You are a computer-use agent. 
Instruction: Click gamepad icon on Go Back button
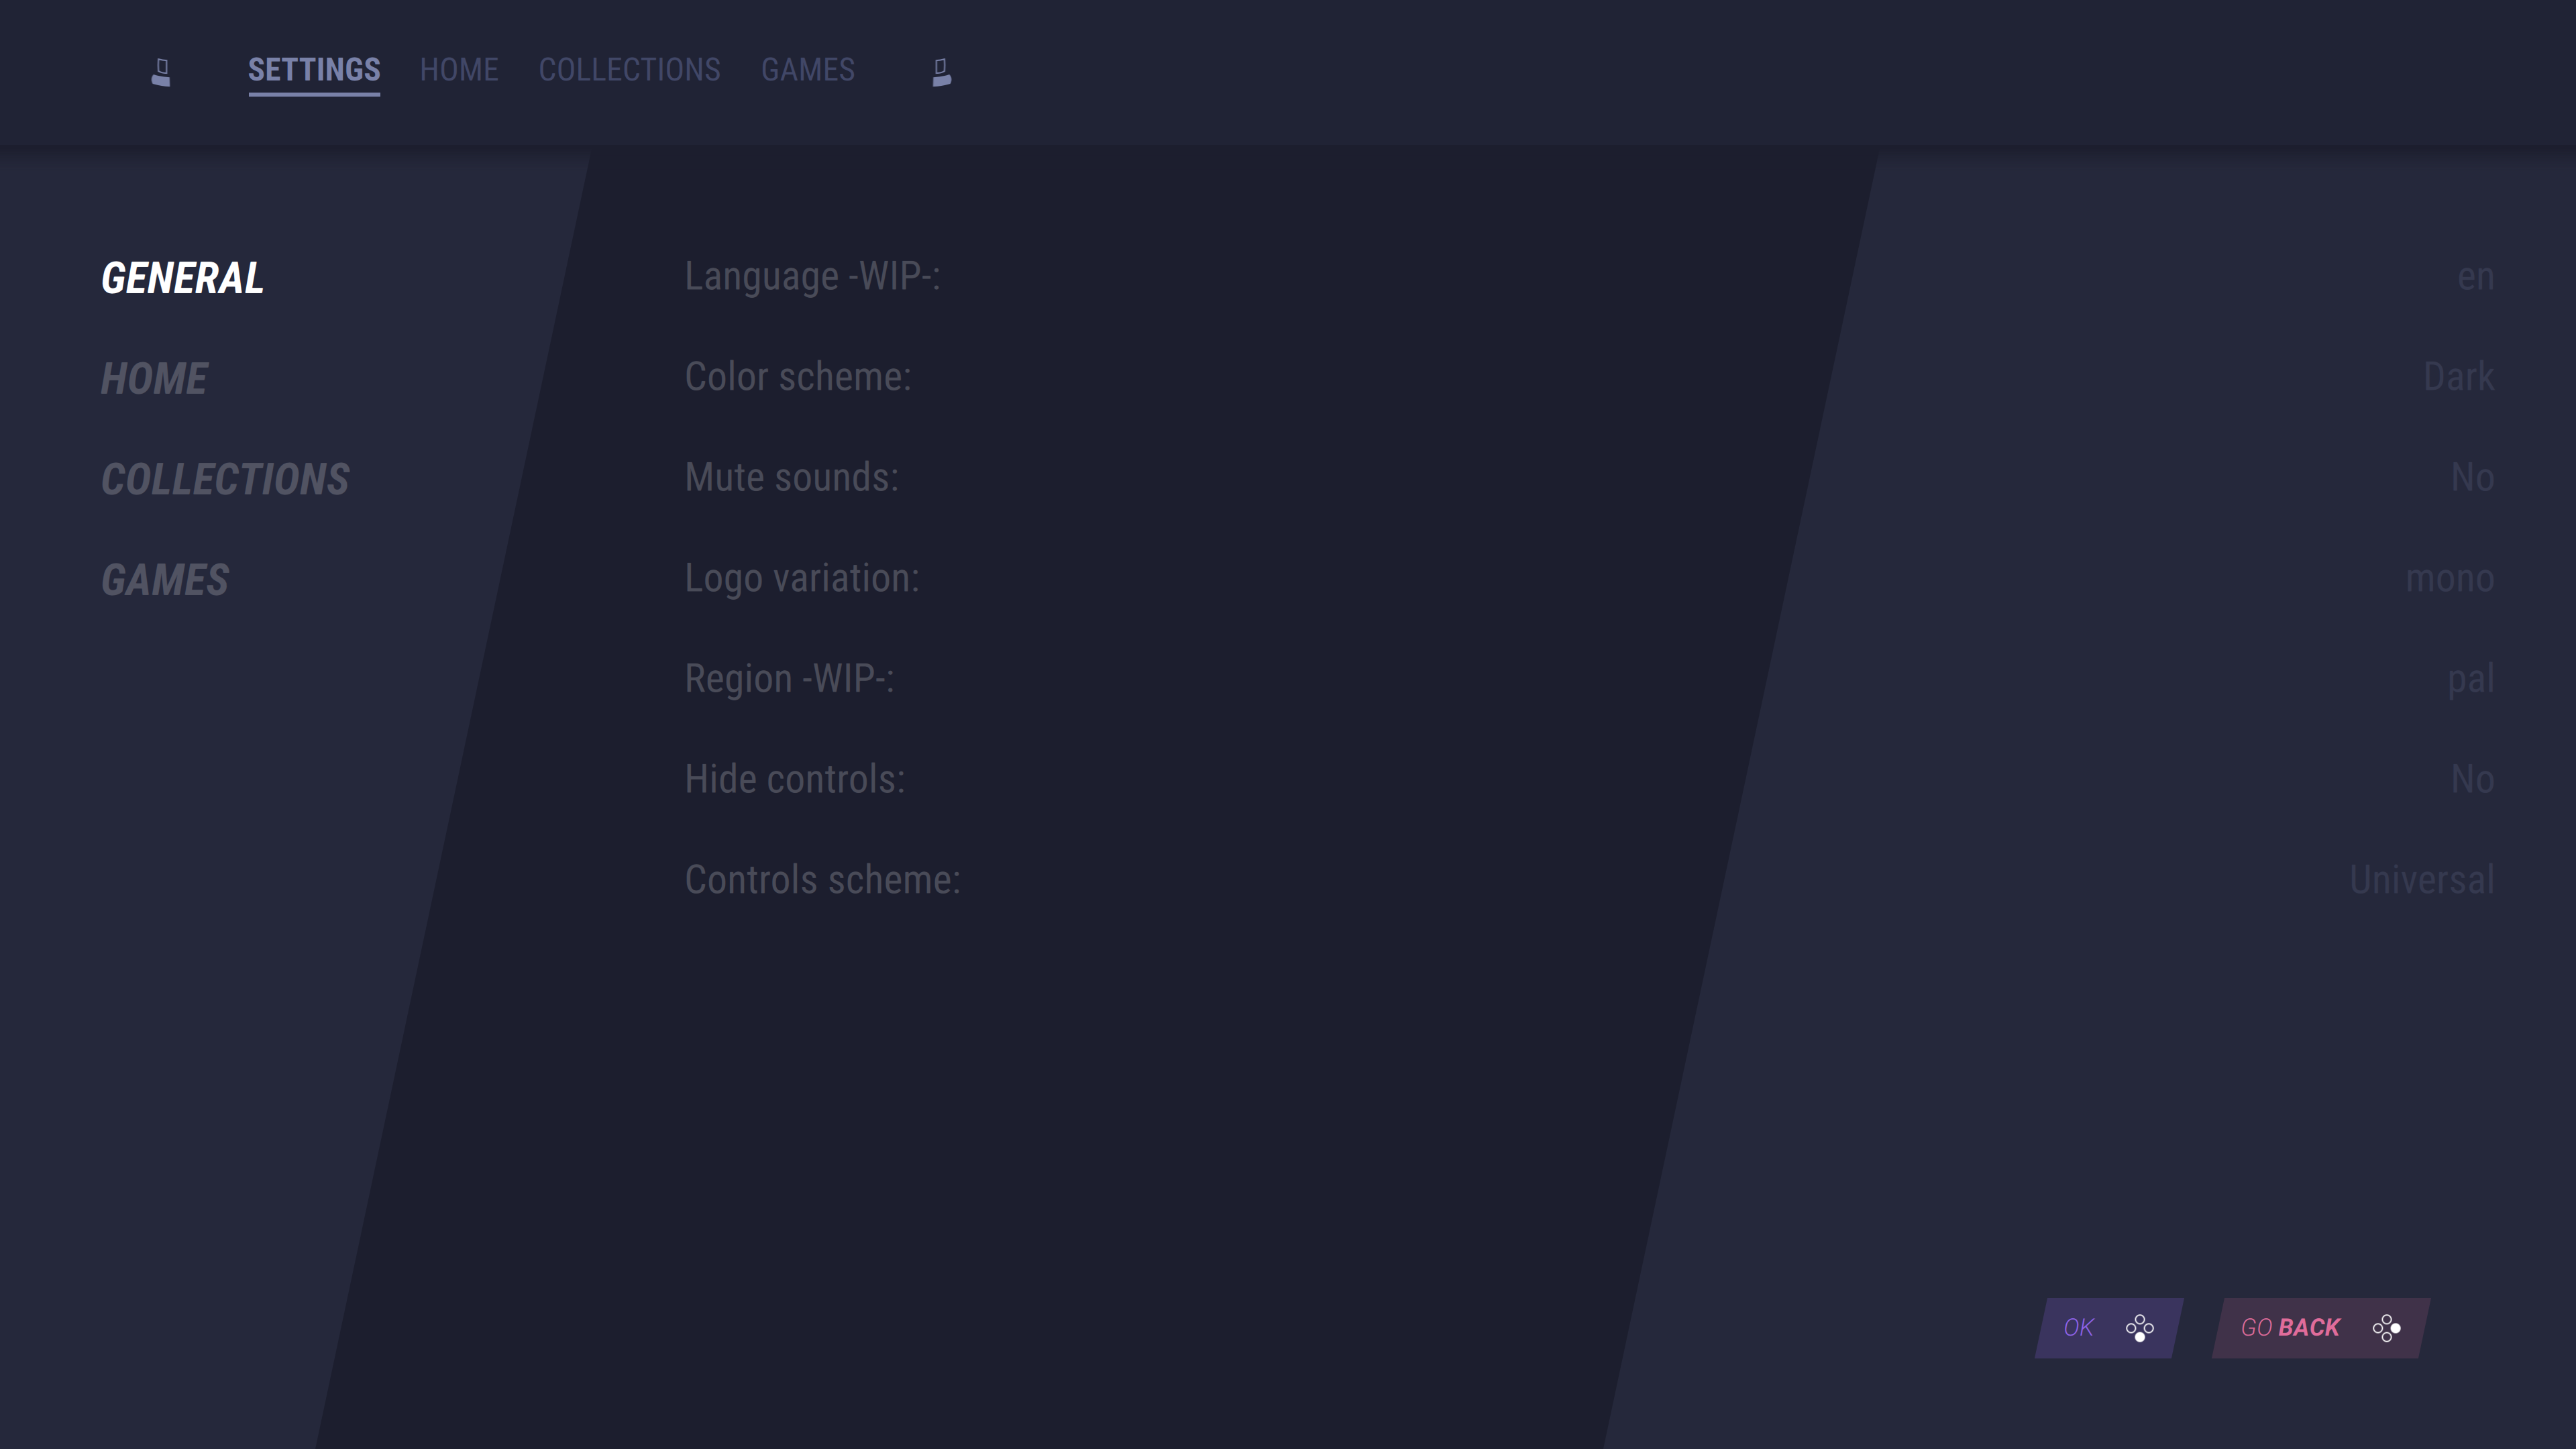2386,1328
